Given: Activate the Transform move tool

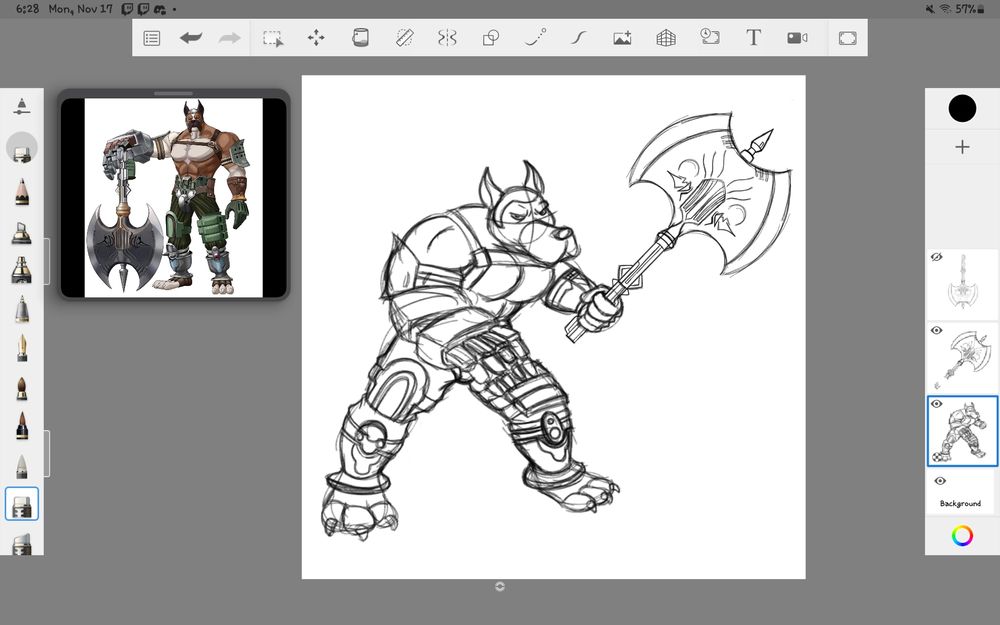Looking at the screenshot, I should pyautogui.click(x=316, y=38).
